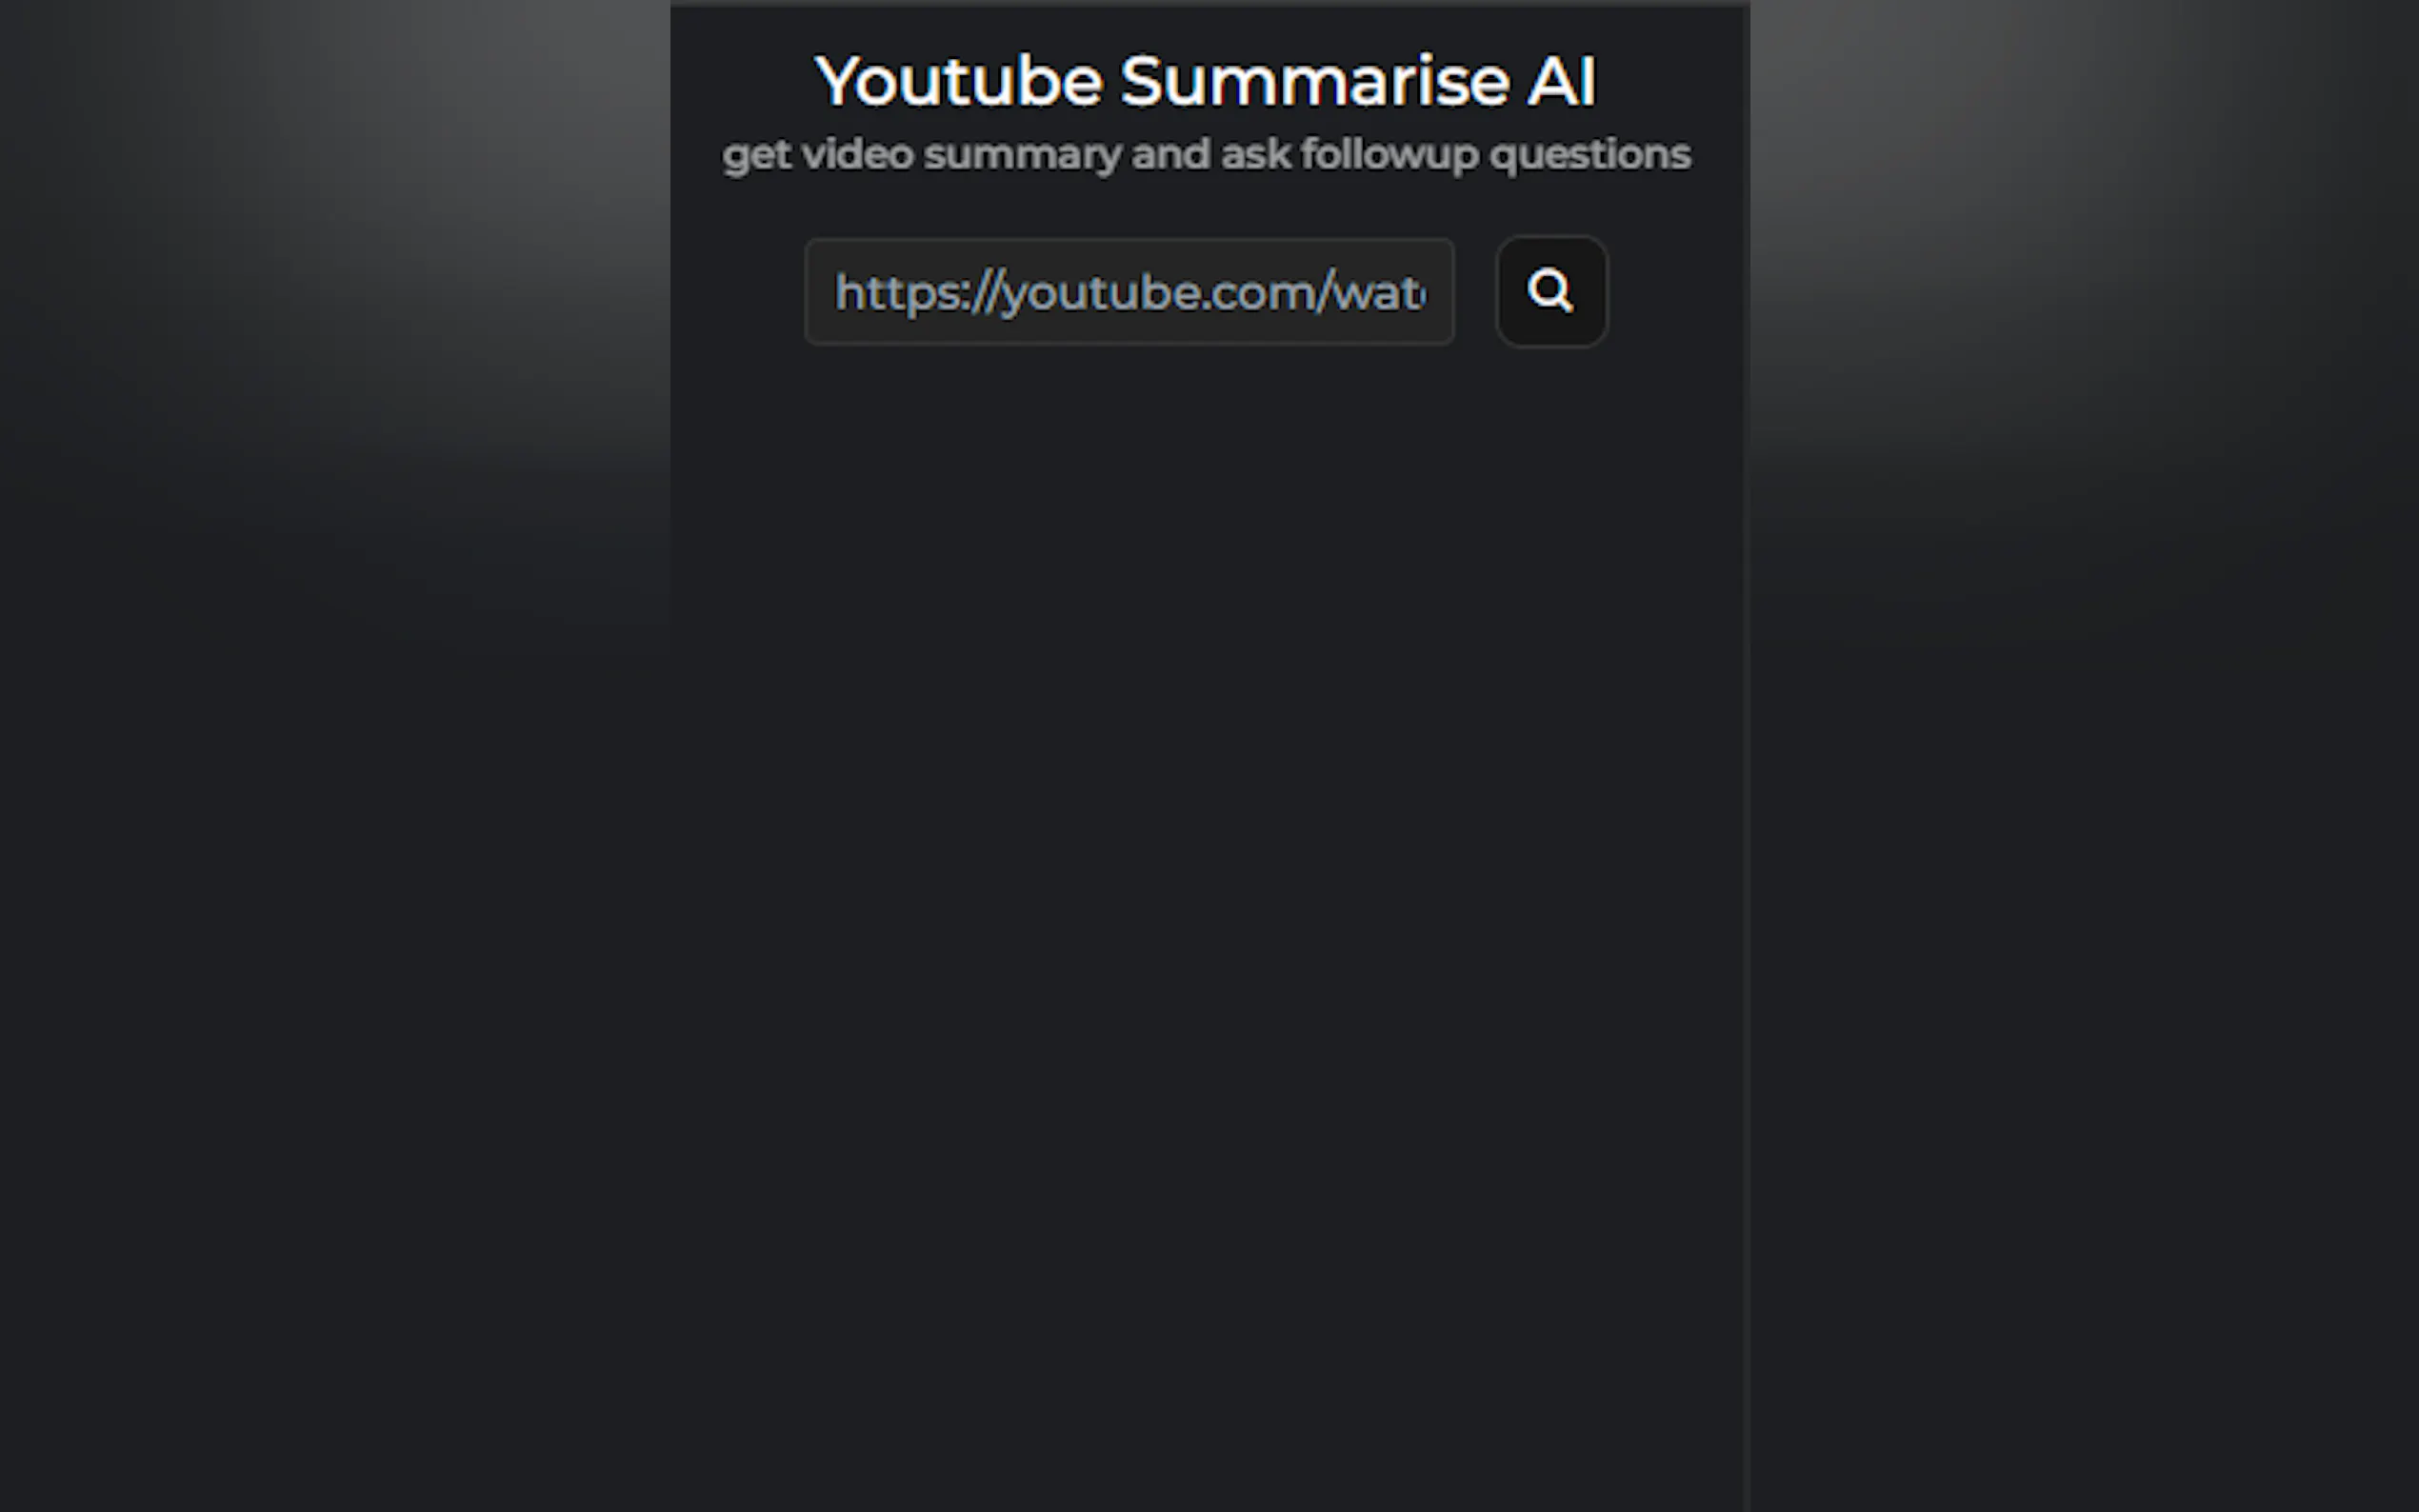Click the empty panel area below input
The width and height of the screenshot is (2419, 1512).
[1208, 900]
